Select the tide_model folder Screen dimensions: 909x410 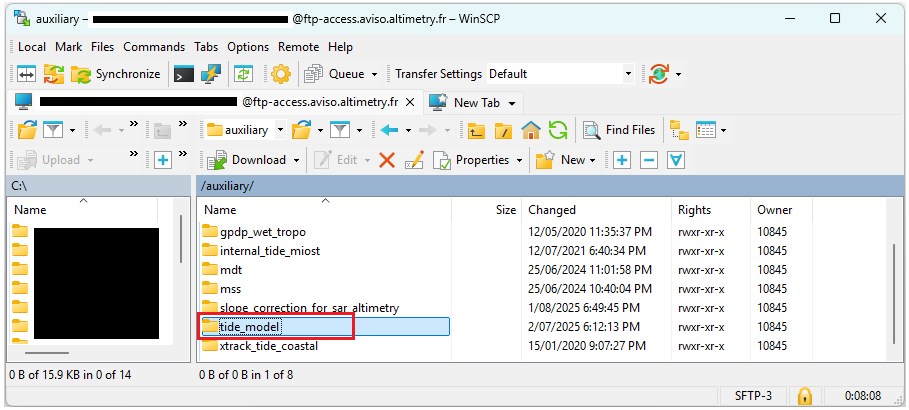coord(250,327)
